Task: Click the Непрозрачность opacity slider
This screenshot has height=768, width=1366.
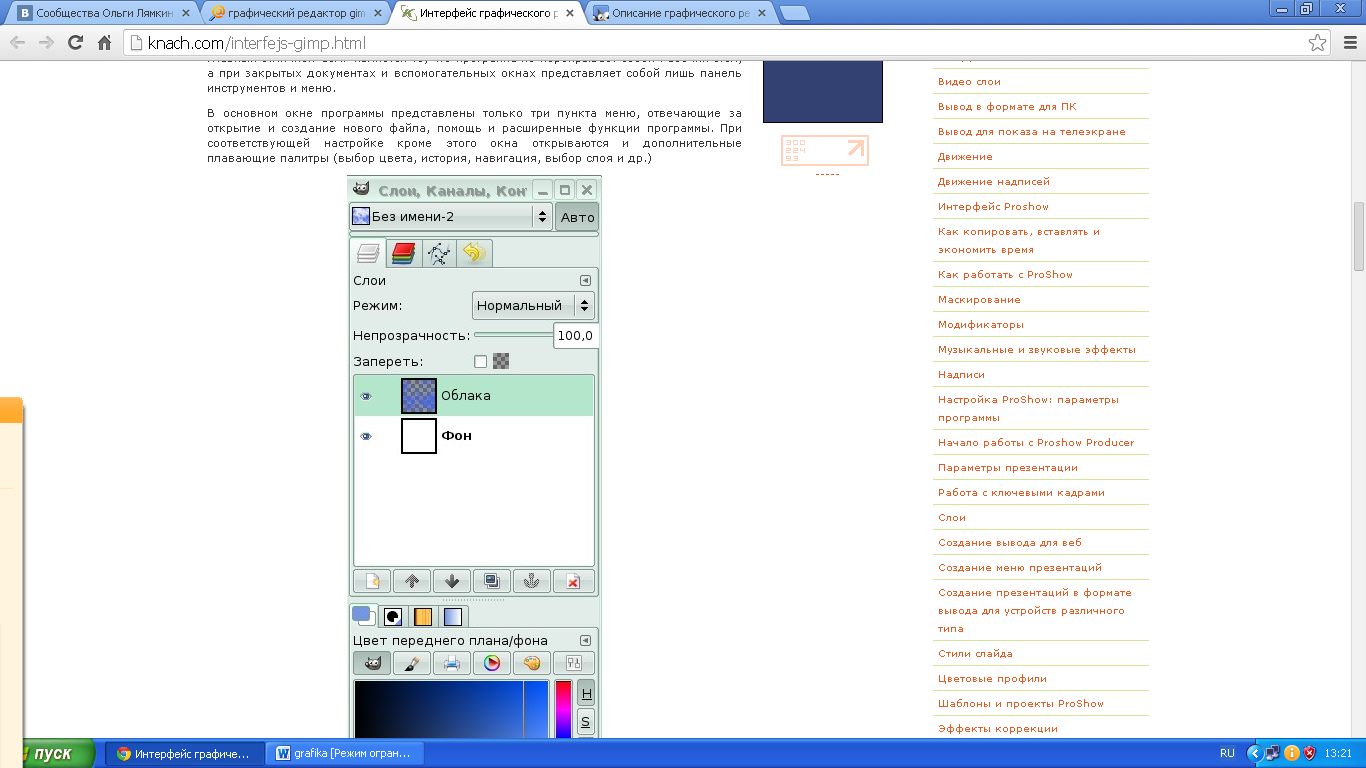Action: coord(513,335)
